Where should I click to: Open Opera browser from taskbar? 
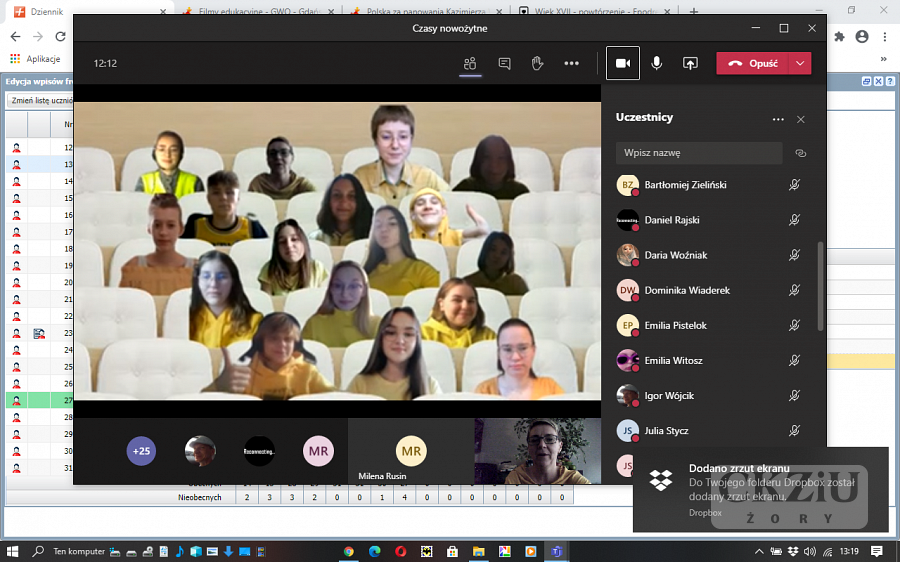[x=401, y=552]
